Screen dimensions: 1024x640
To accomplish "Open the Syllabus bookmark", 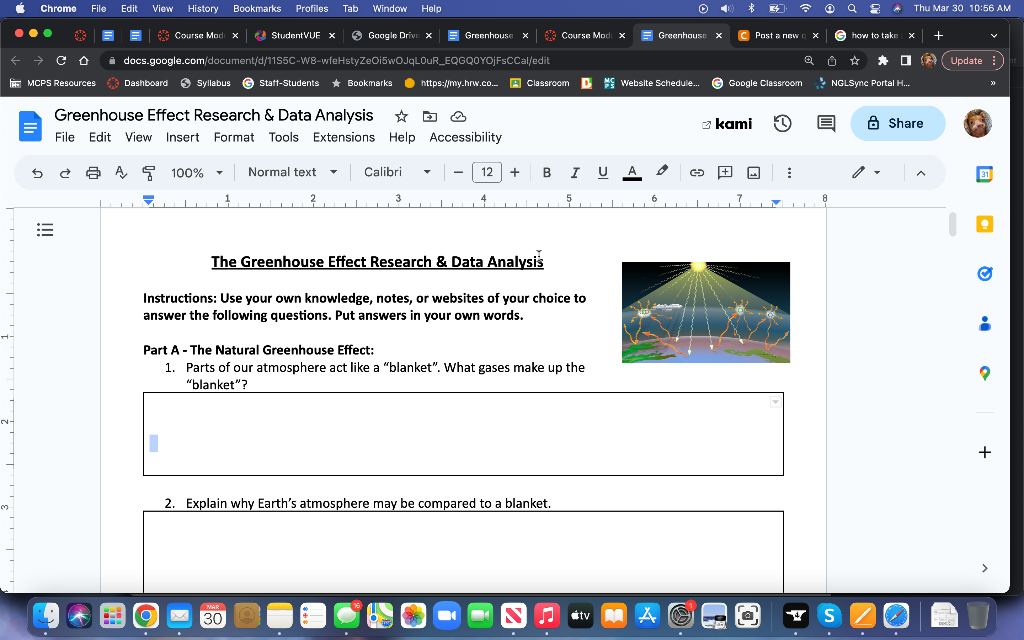I will [x=205, y=83].
